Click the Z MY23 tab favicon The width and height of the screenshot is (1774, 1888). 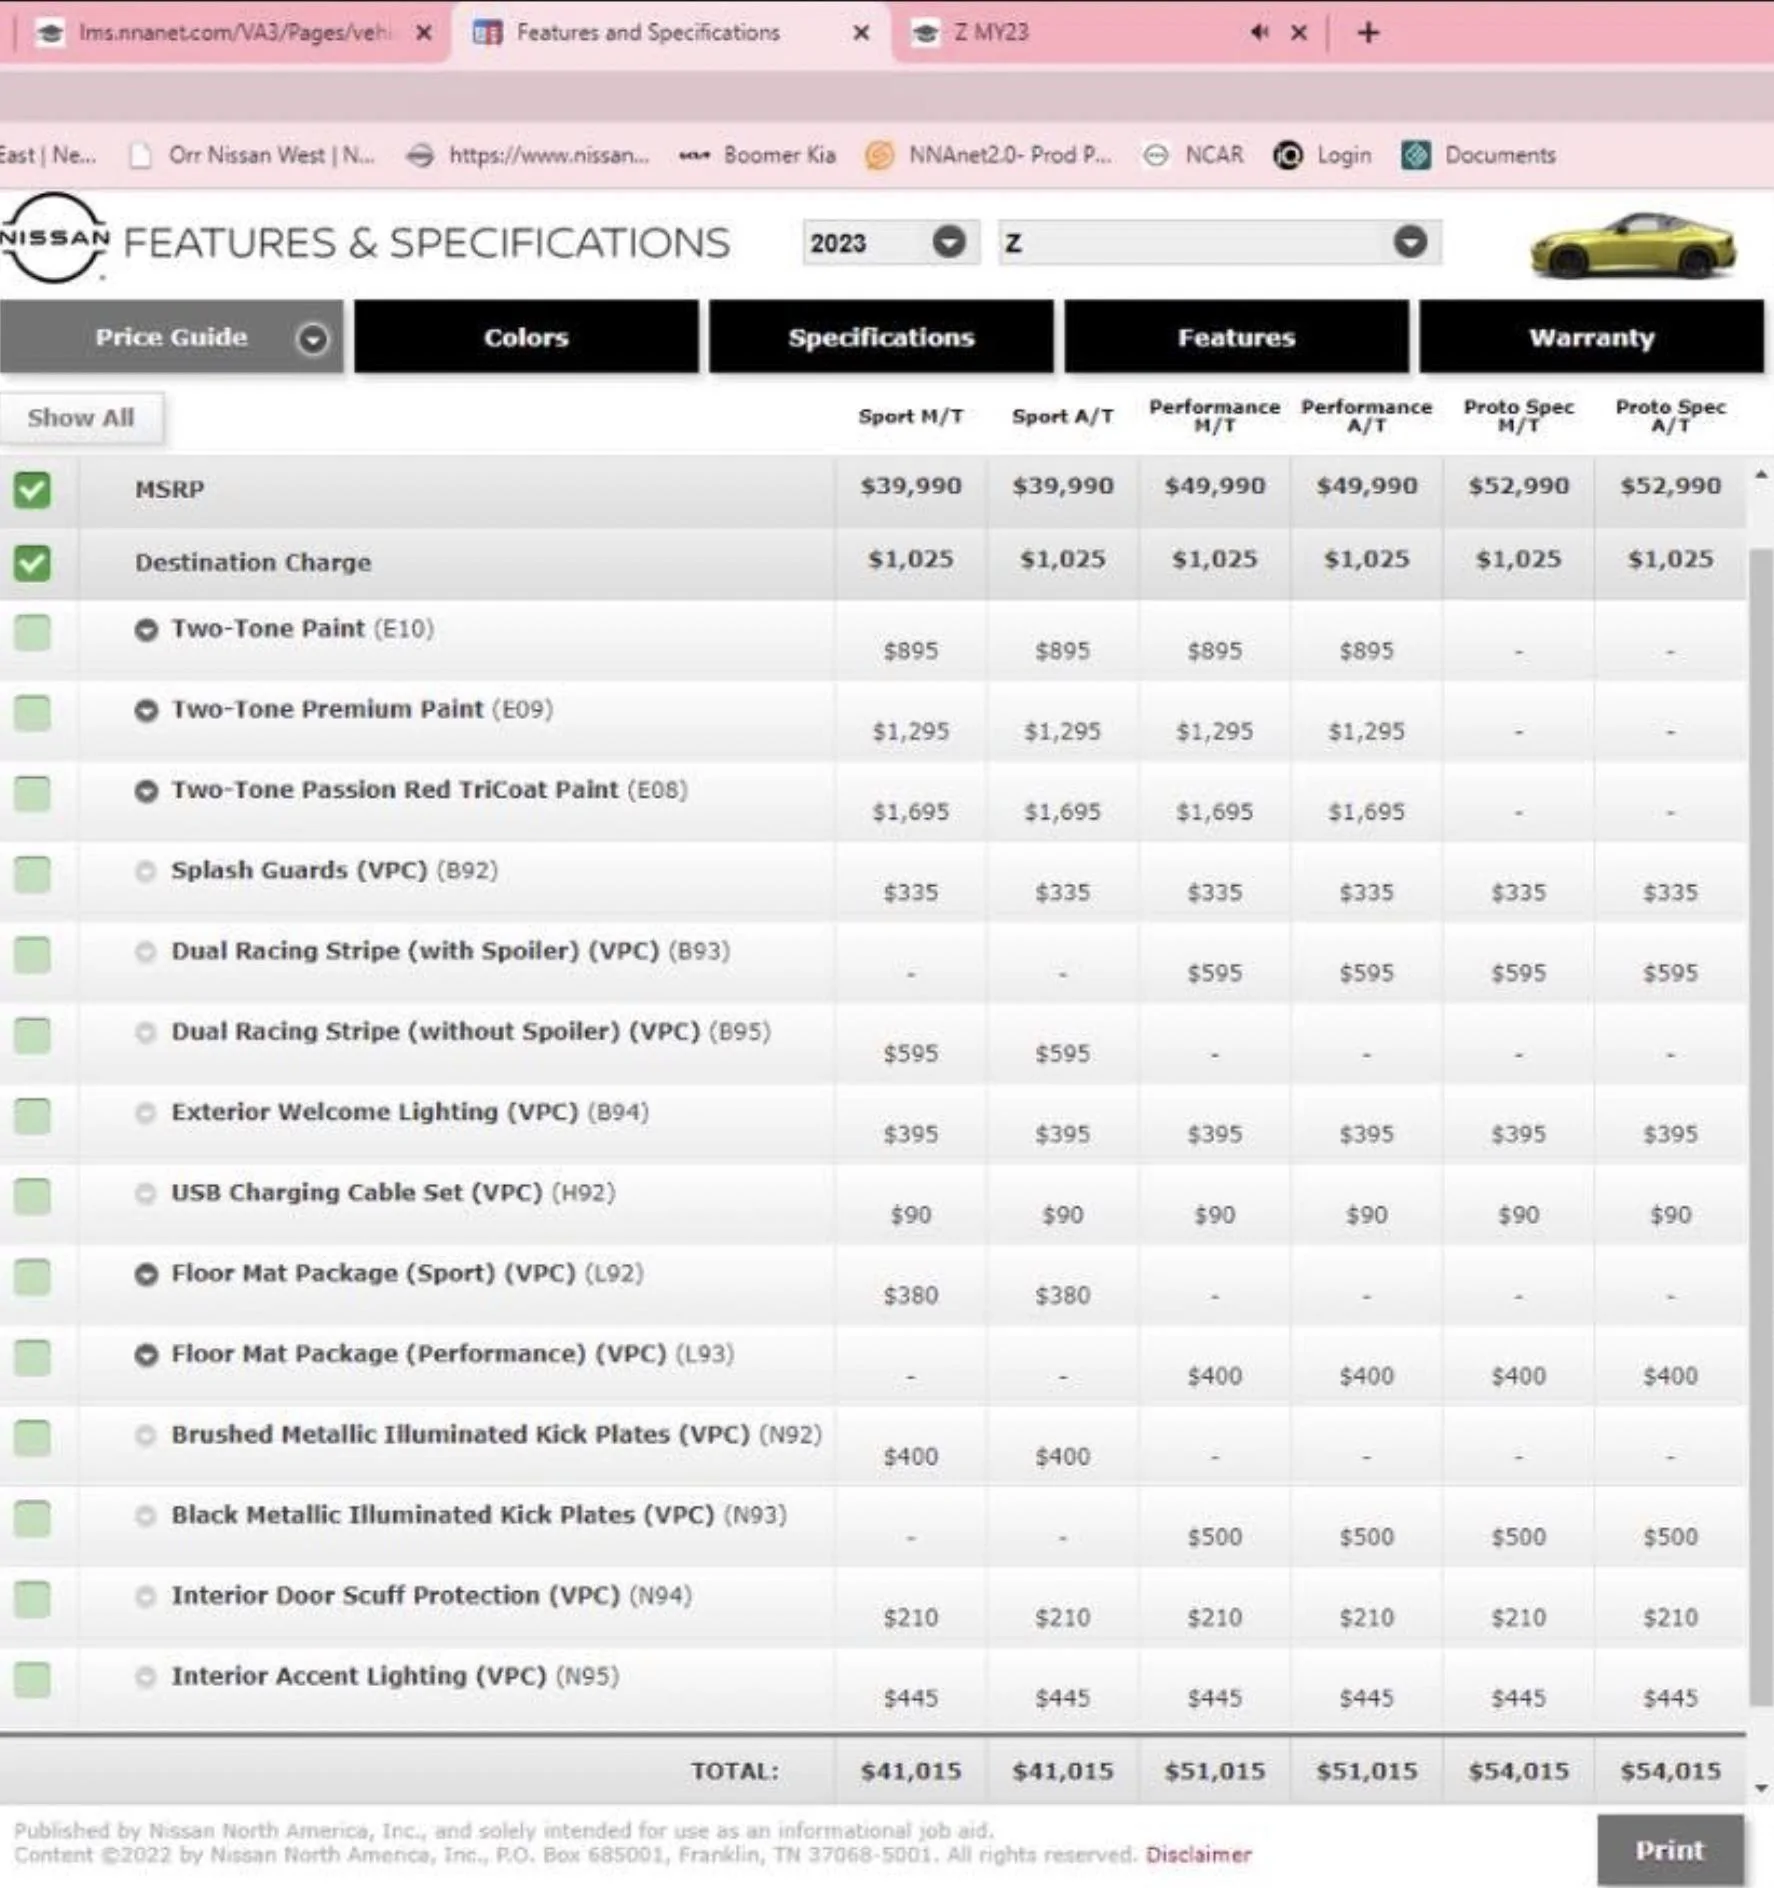[x=926, y=33]
